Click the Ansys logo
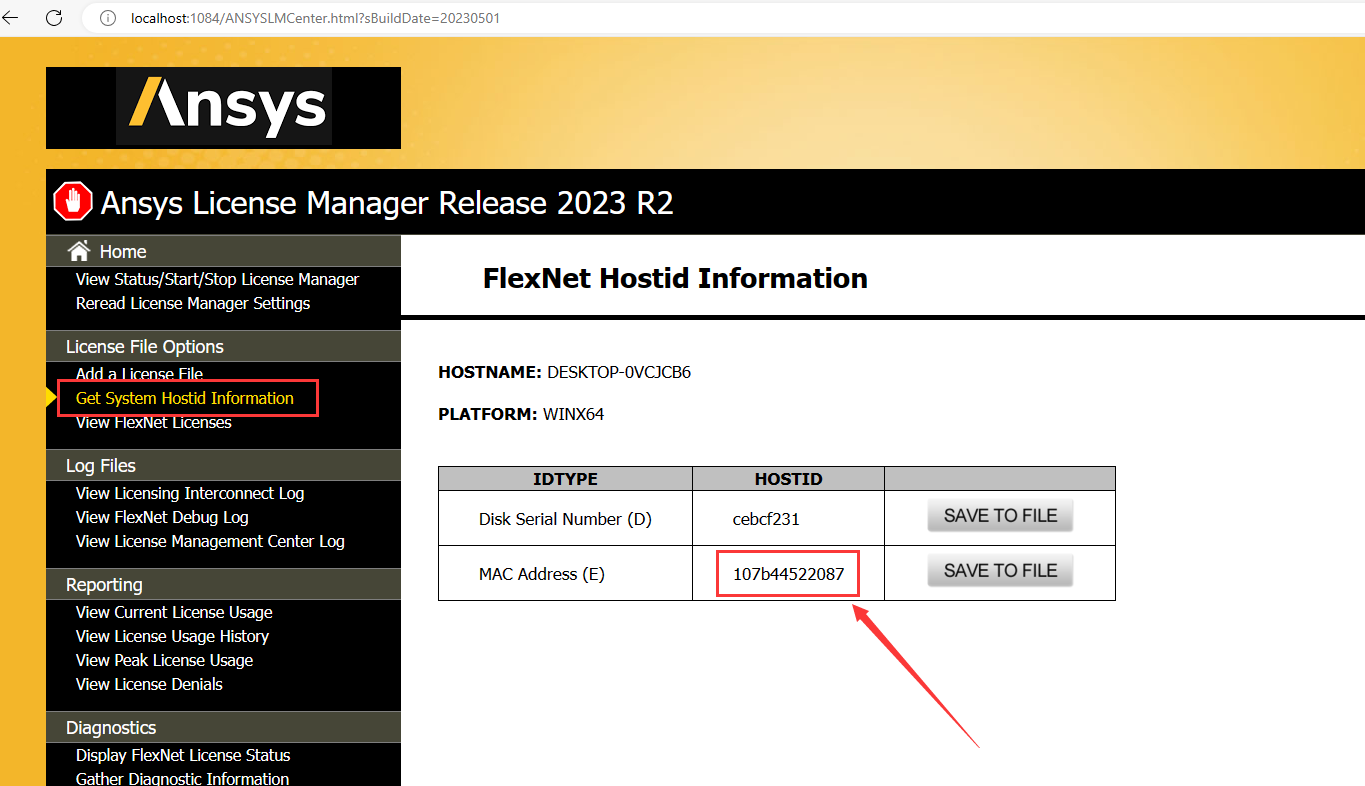Viewport: 1365px width, 786px height. (x=223, y=107)
